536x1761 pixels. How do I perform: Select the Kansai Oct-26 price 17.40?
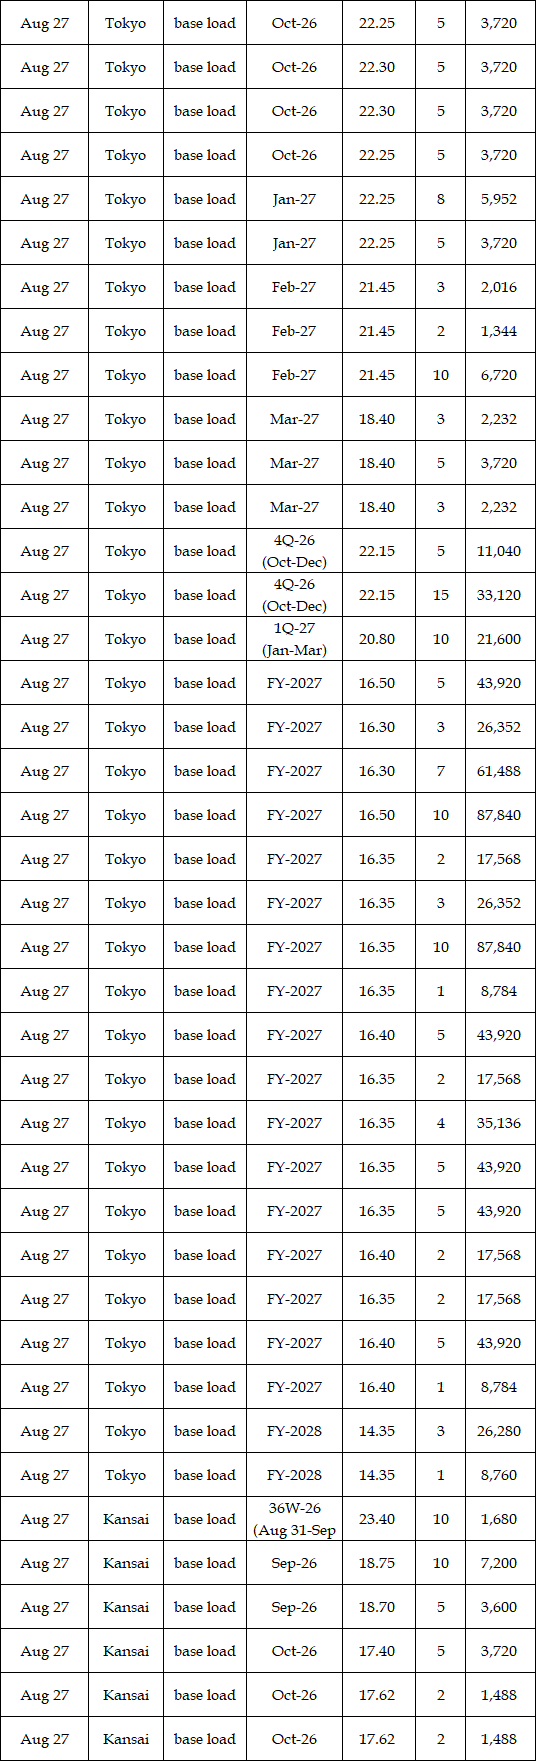377,1650
